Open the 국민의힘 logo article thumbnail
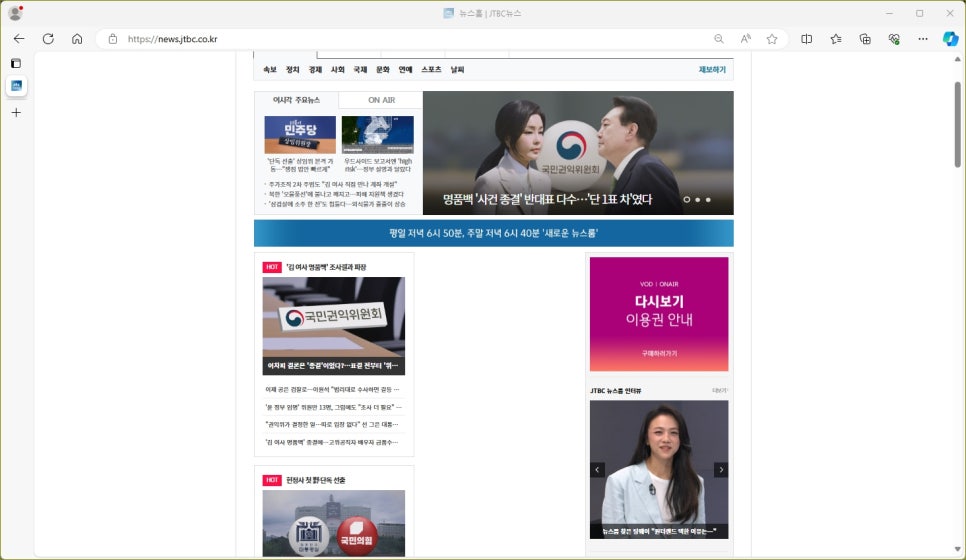 334,523
